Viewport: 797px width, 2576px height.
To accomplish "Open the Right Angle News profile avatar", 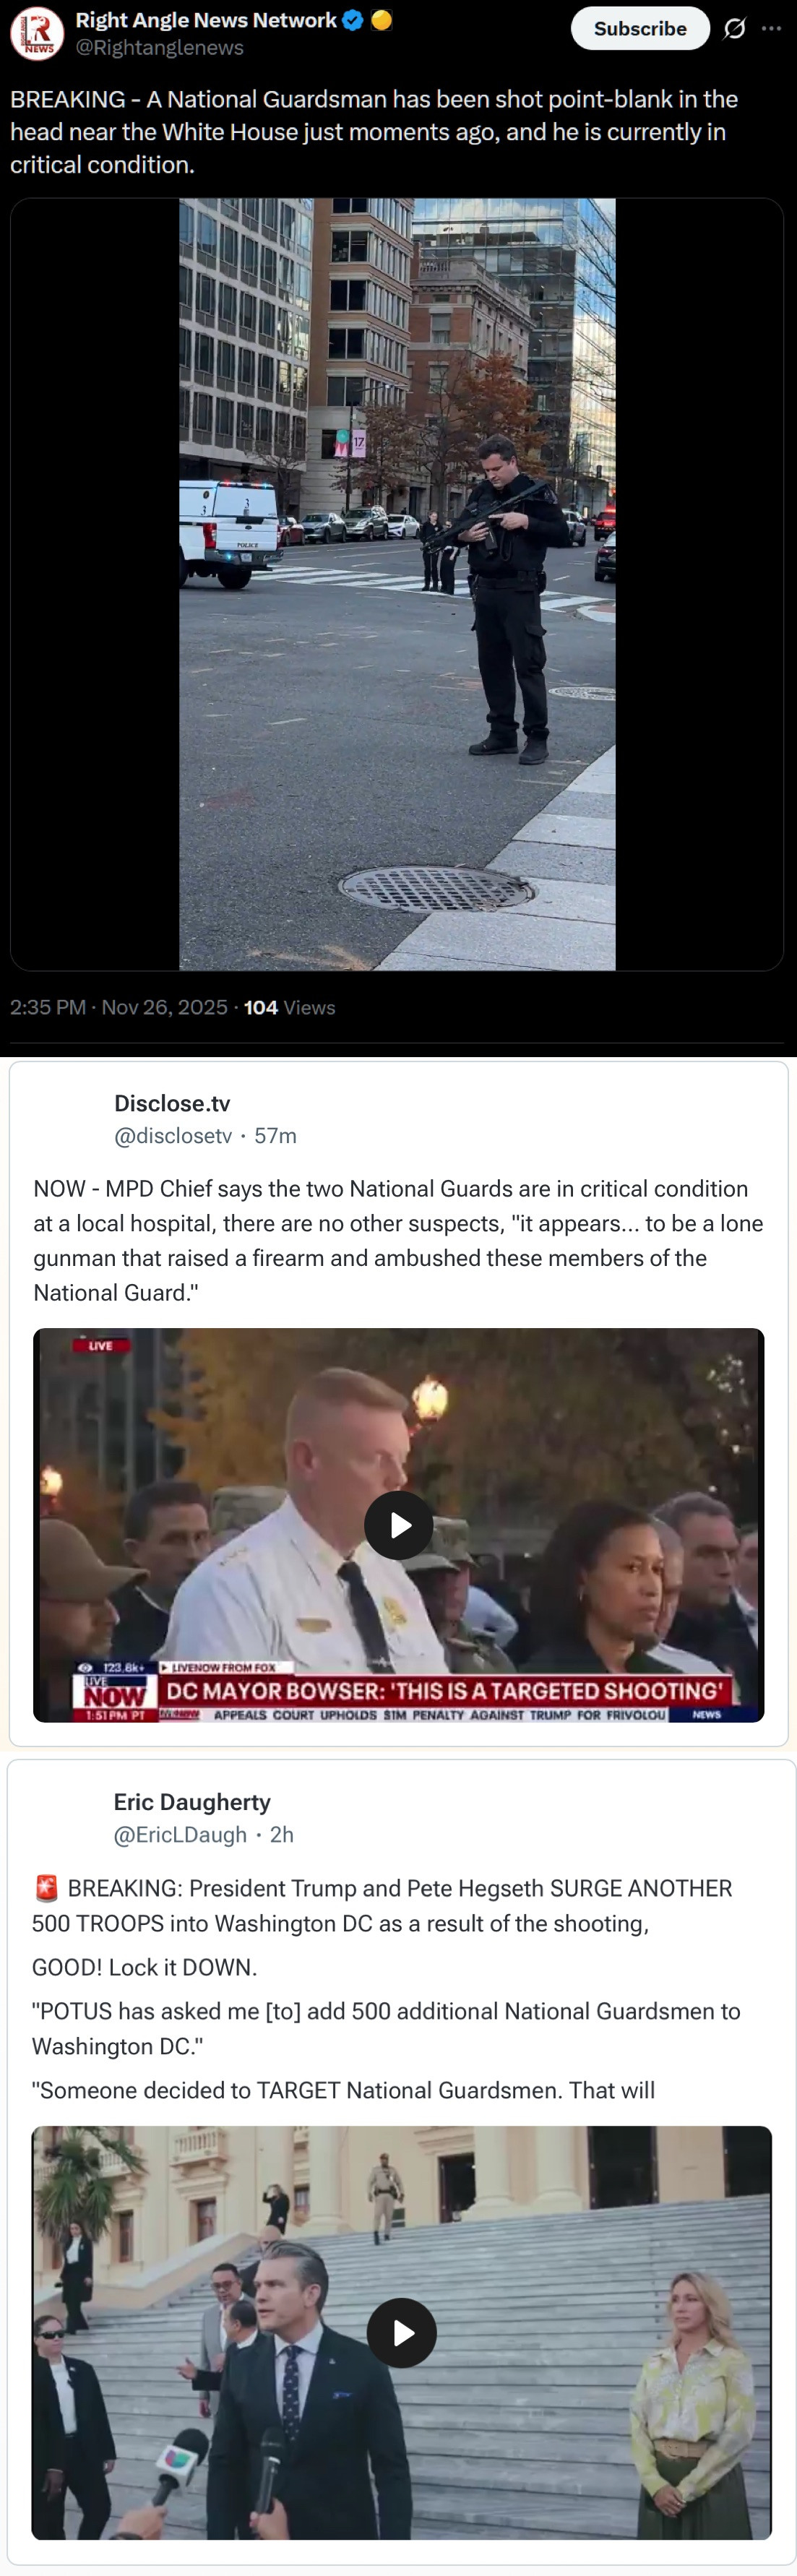I will 37,33.
